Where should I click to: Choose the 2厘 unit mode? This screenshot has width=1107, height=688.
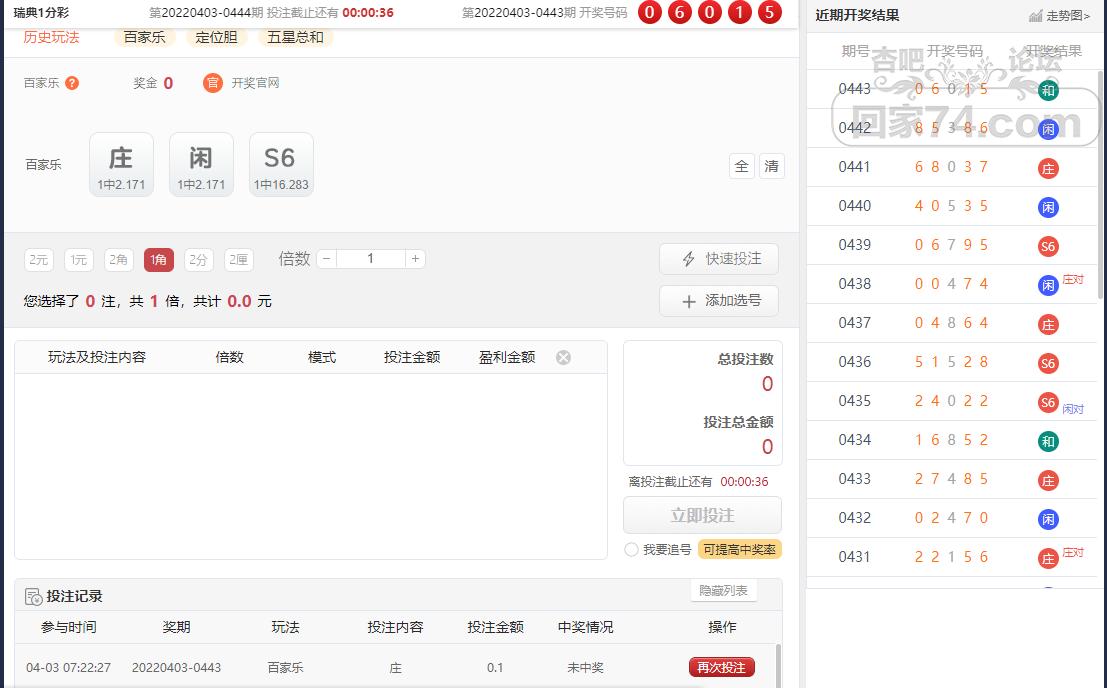point(239,260)
